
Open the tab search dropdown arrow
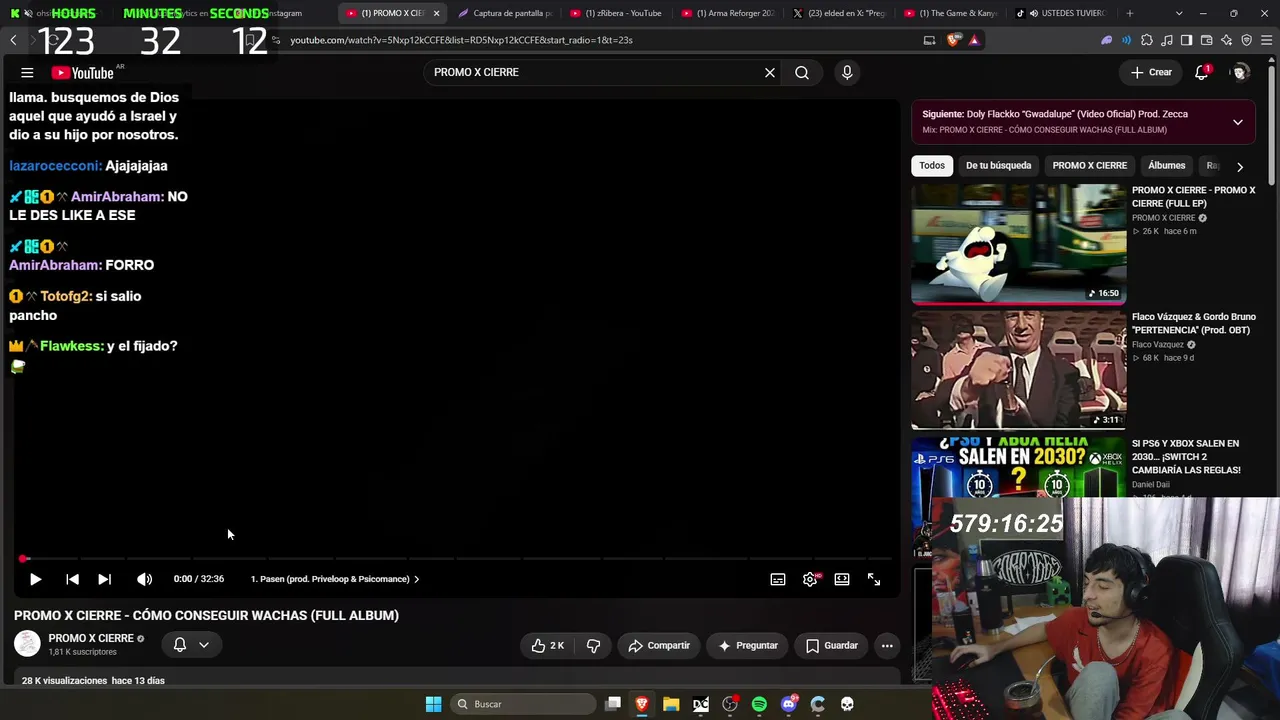[x=1180, y=13]
